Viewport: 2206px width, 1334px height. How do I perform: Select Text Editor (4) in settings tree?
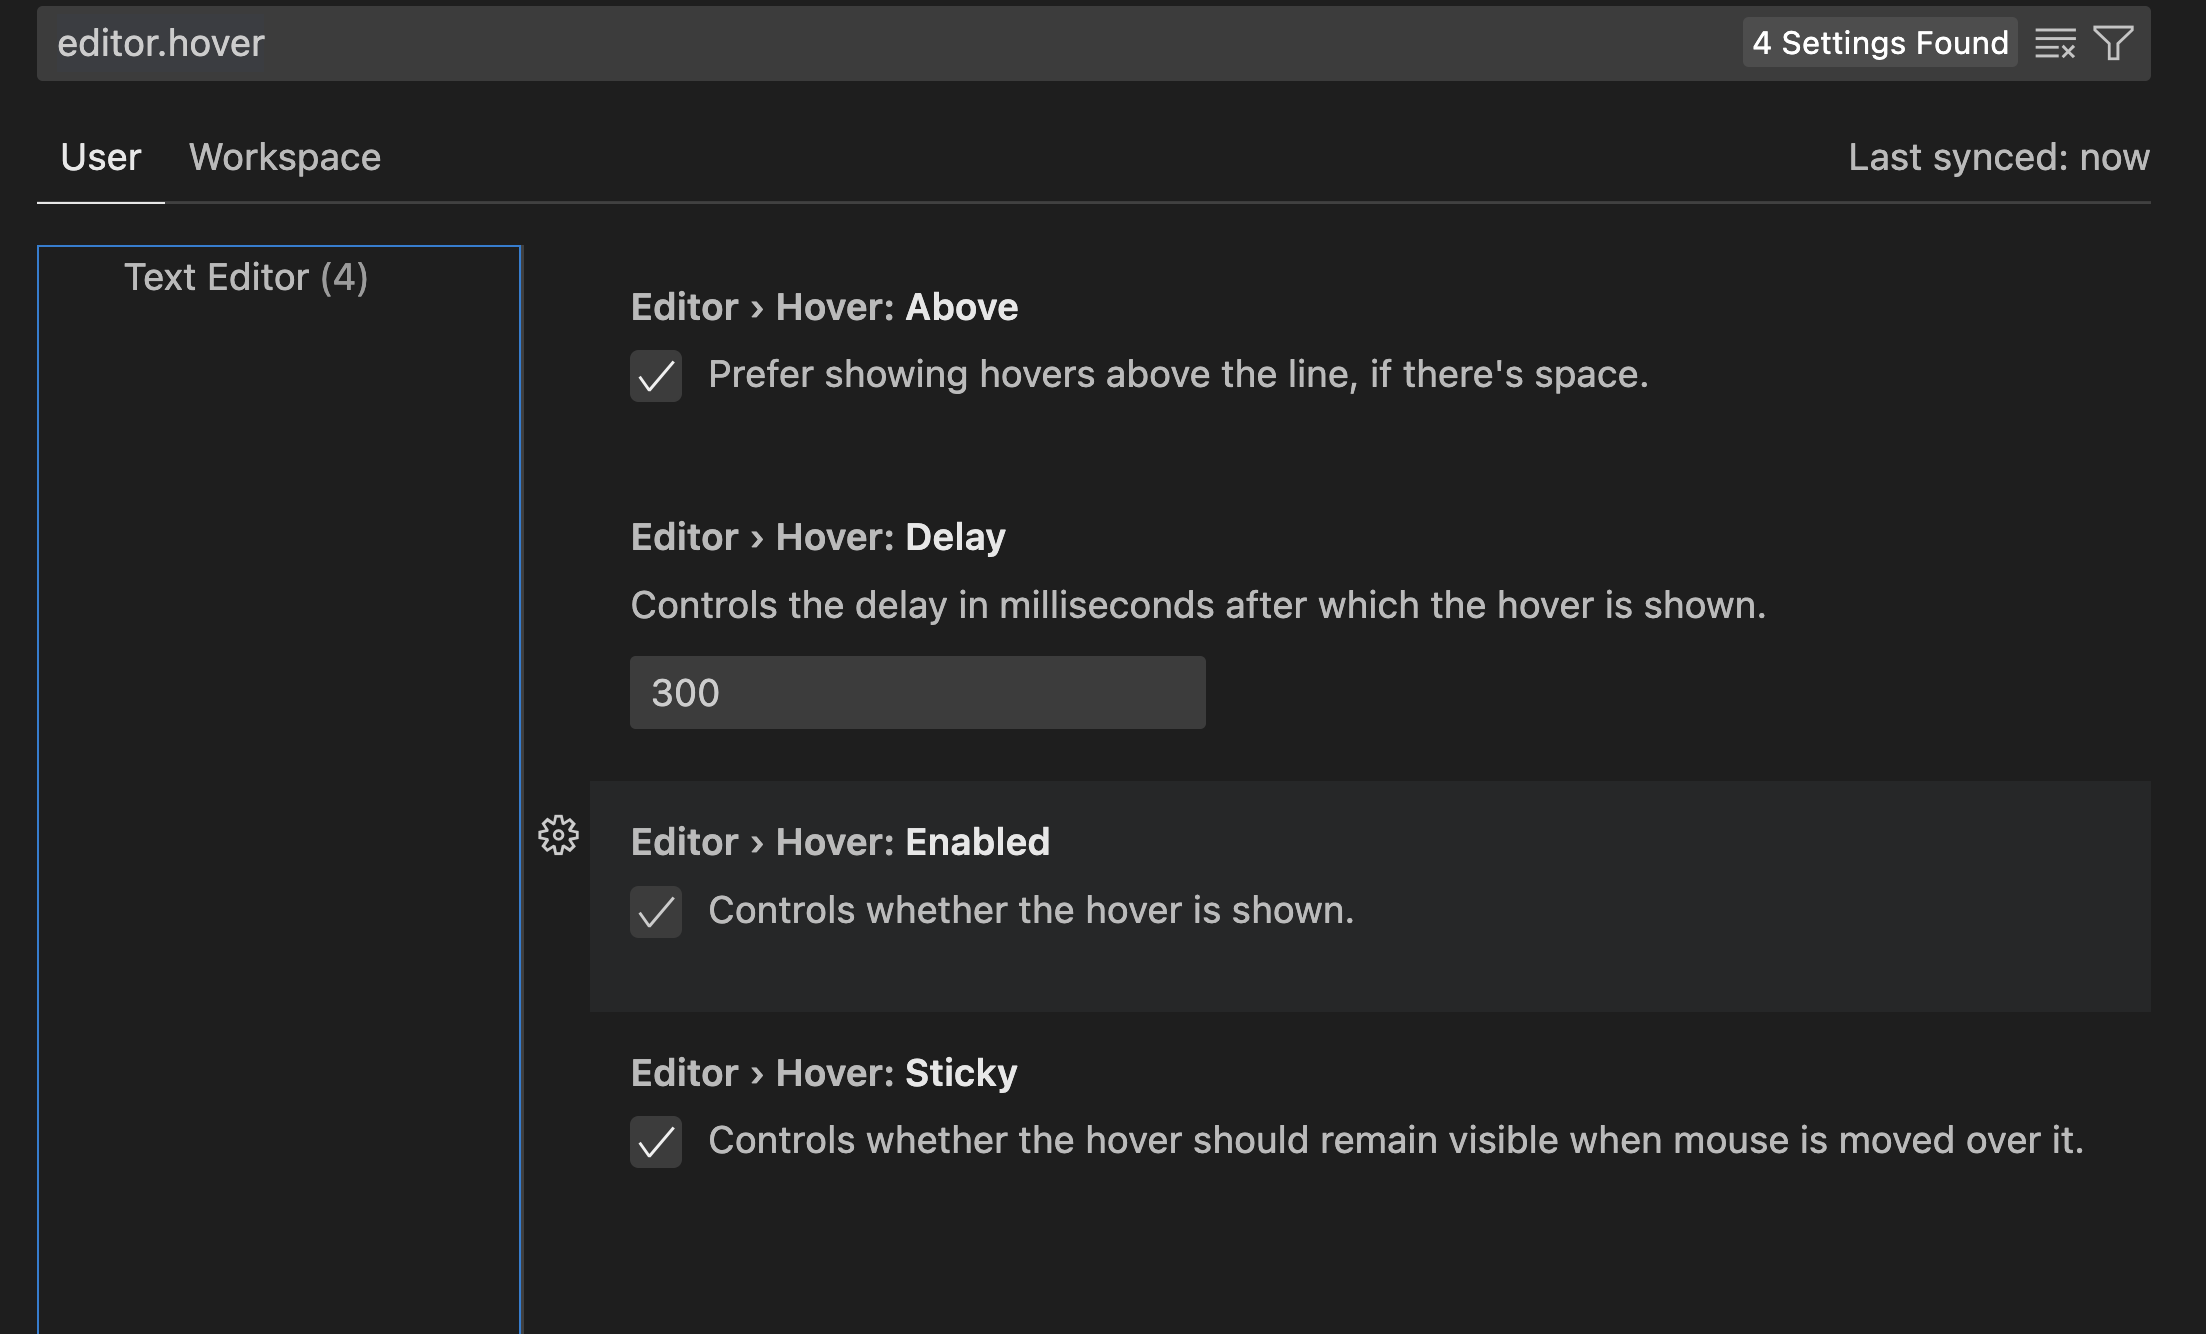246,277
